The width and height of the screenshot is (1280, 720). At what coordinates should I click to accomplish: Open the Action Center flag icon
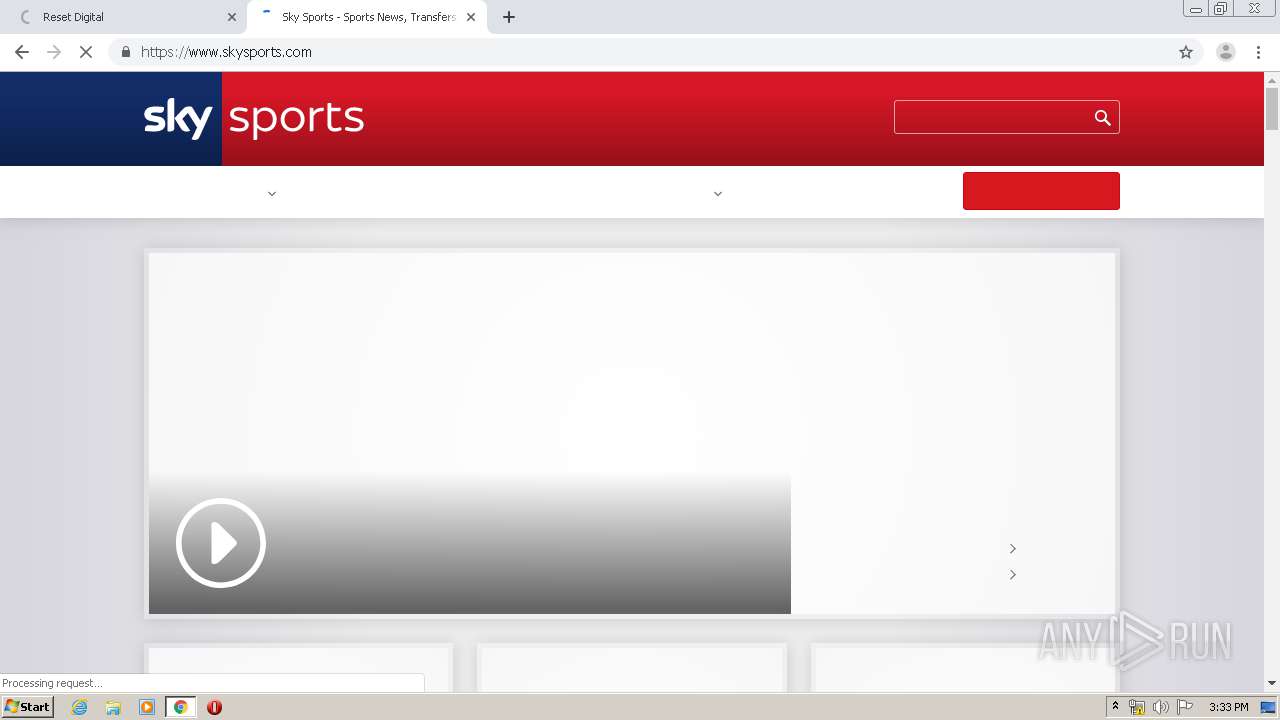1185,707
